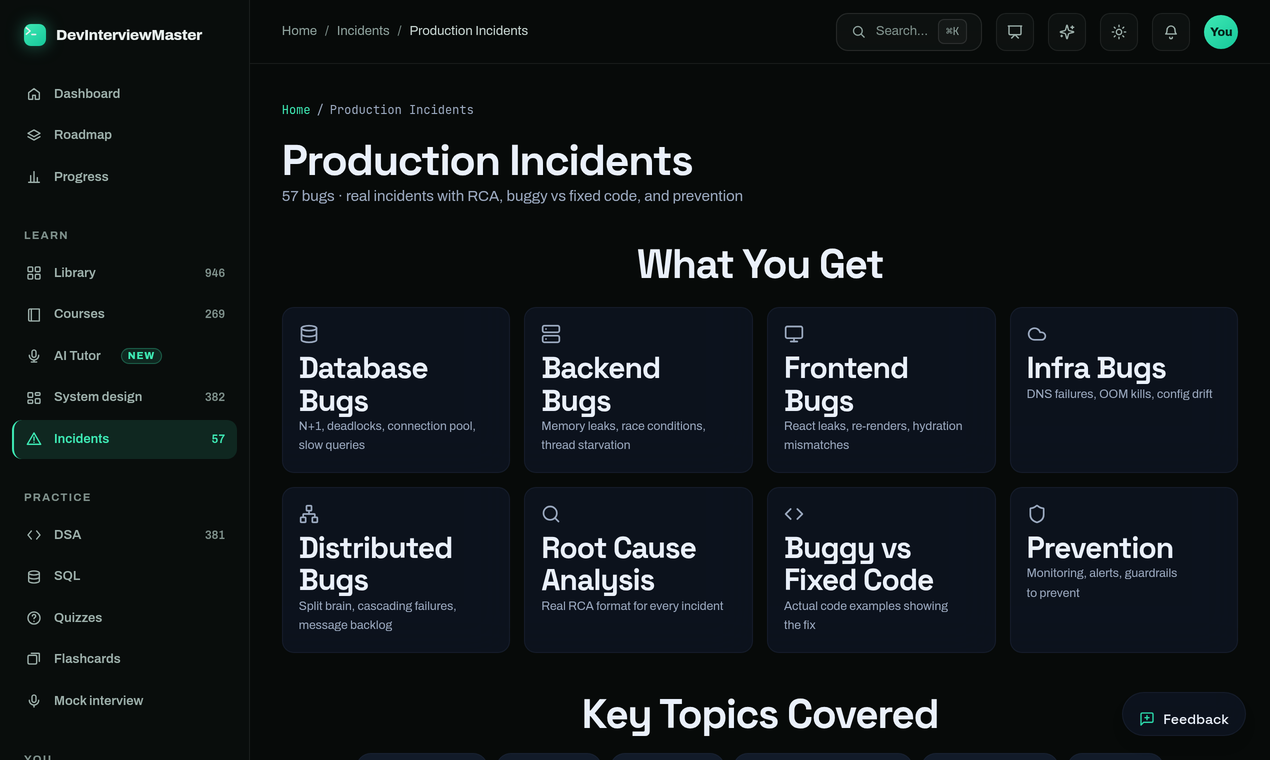
Task: Click the monitor icon on Frontend Bugs card
Action: [794, 334]
